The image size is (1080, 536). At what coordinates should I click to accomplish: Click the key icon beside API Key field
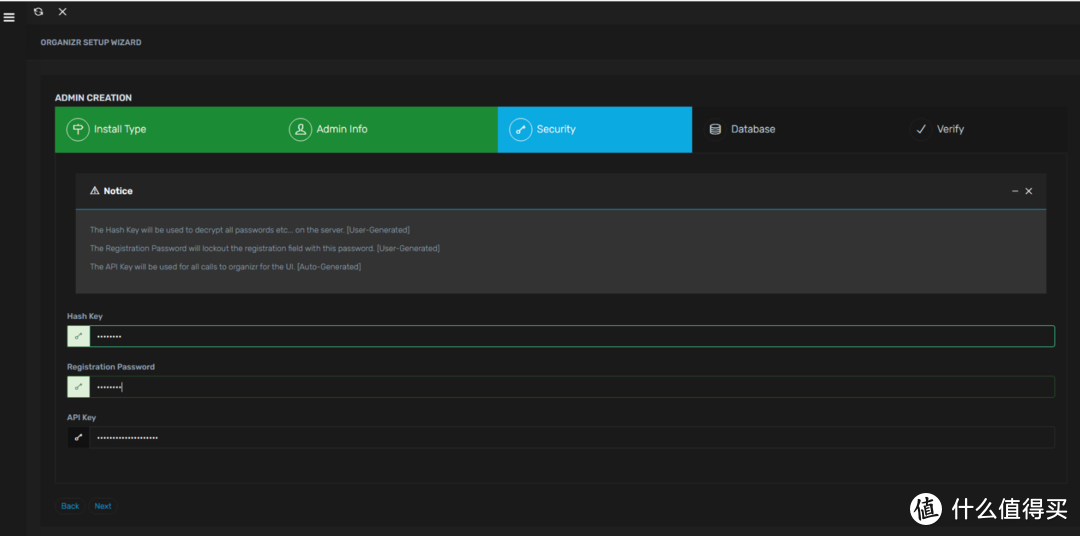pos(78,437)
